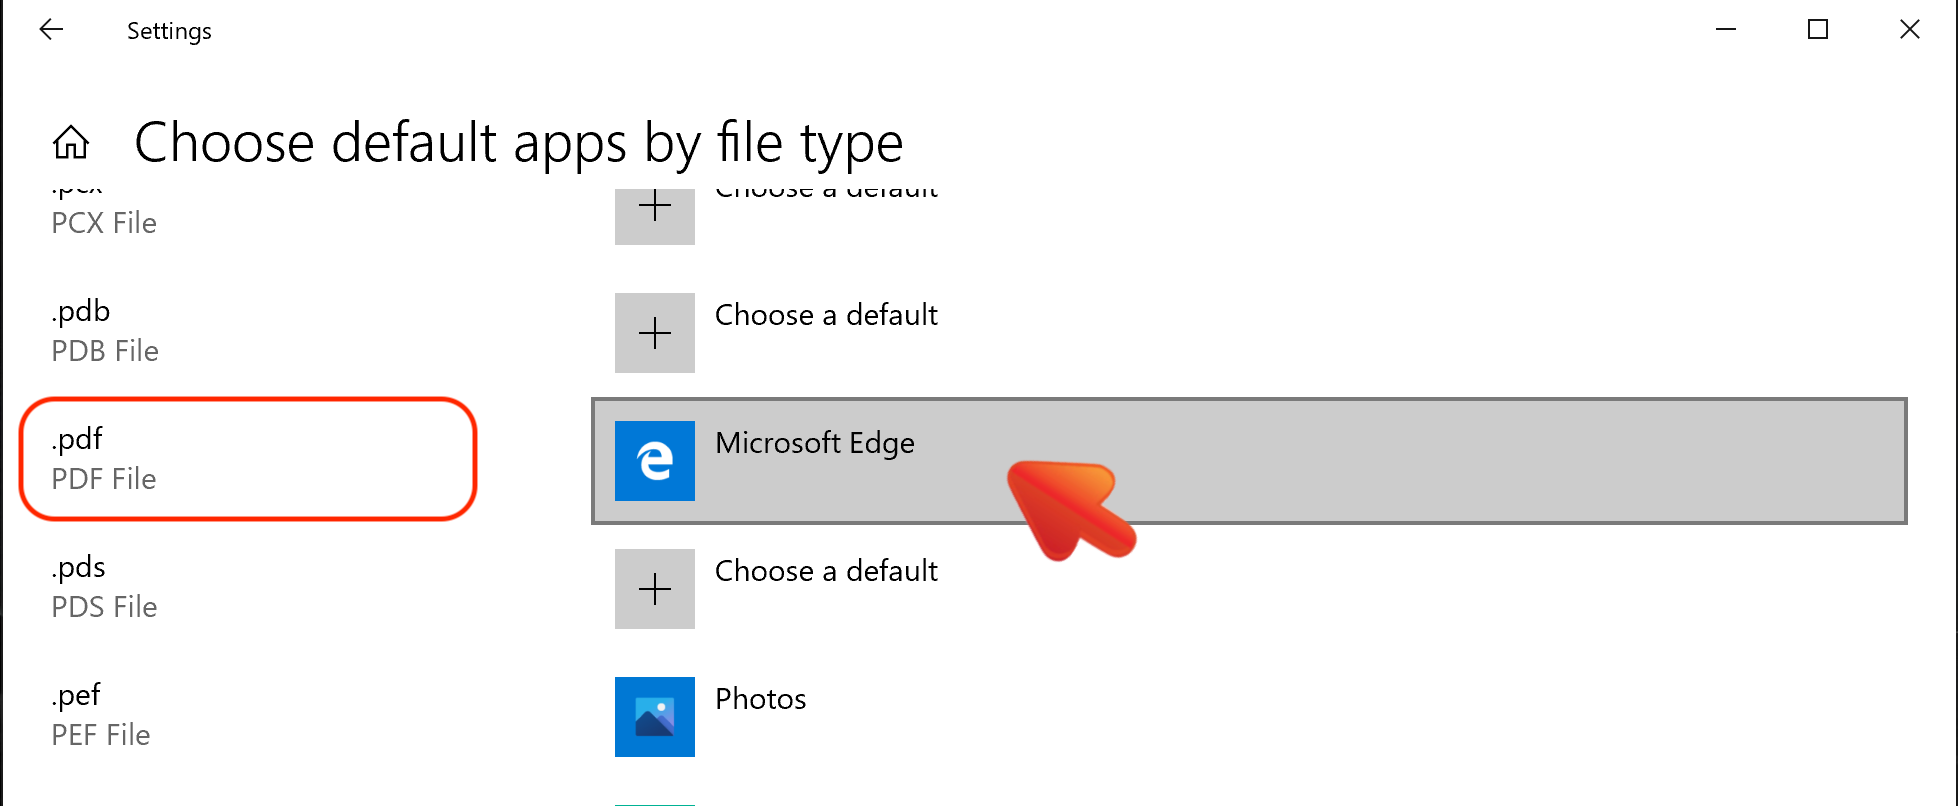
Task: Minimize the Settings window
Action: pyautogui.click(x=1726, y=30)
